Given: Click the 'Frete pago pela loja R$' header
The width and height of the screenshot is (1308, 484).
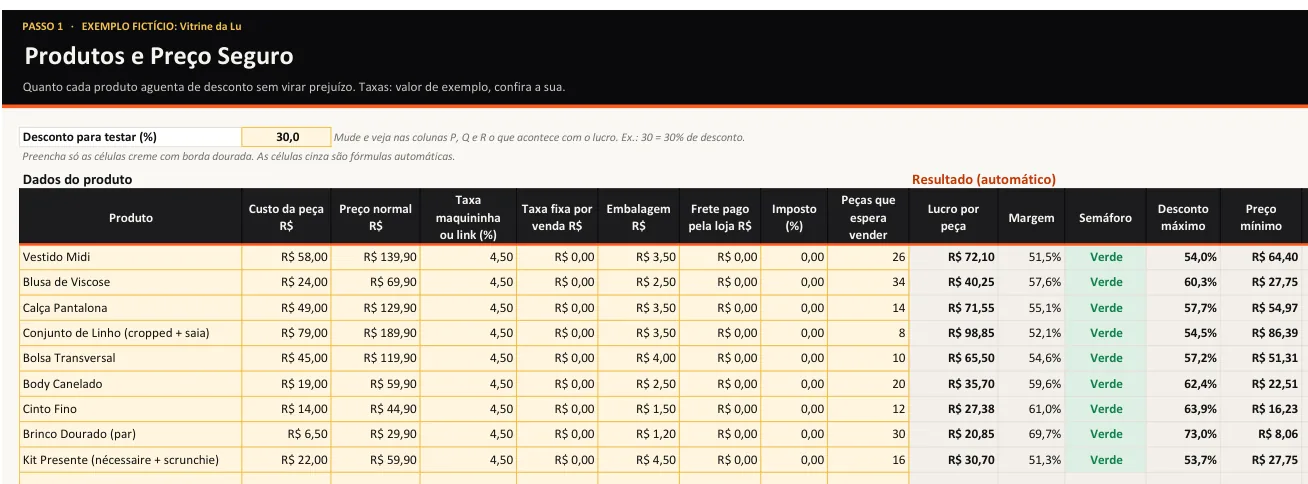Looking at the screenshot, I should point(720,217).
